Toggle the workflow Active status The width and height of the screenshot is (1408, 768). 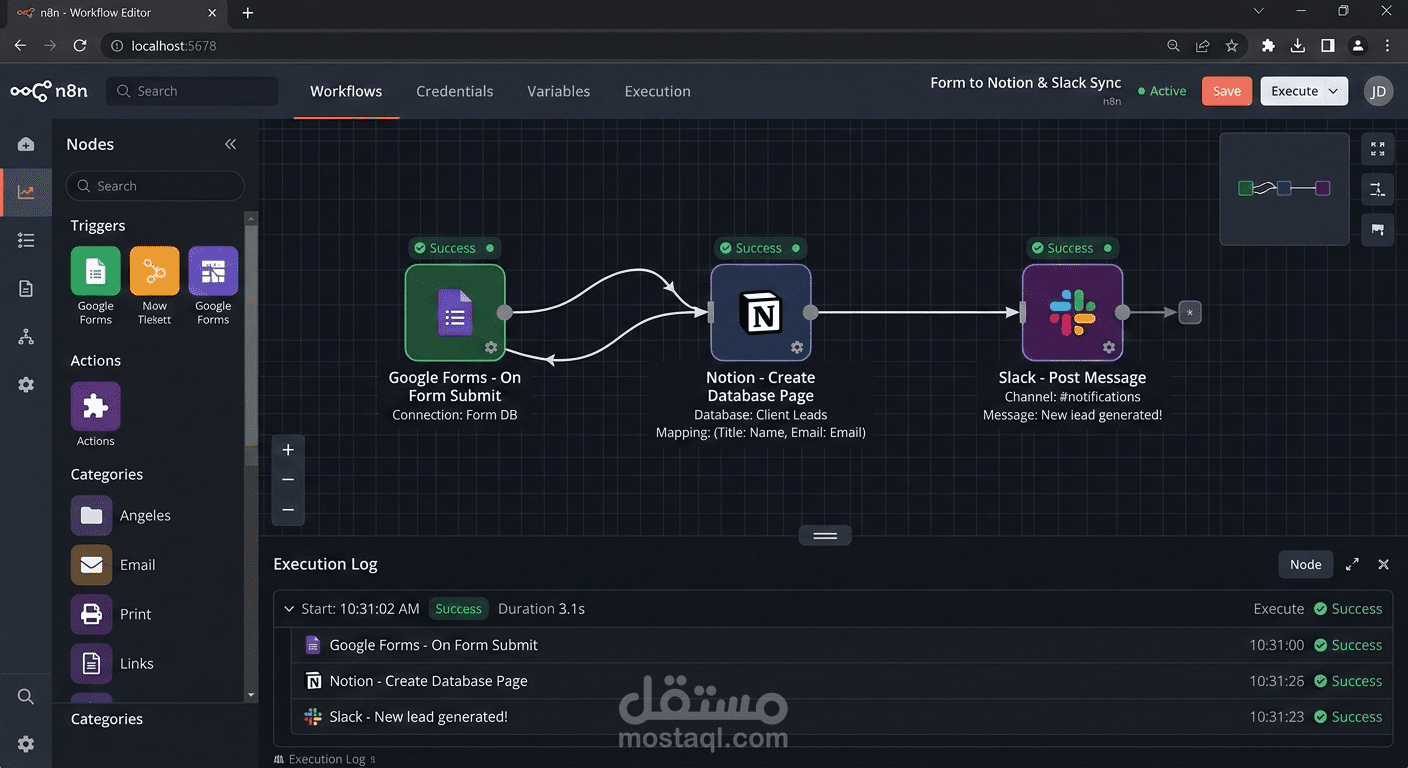click(x=1162, y=91)
